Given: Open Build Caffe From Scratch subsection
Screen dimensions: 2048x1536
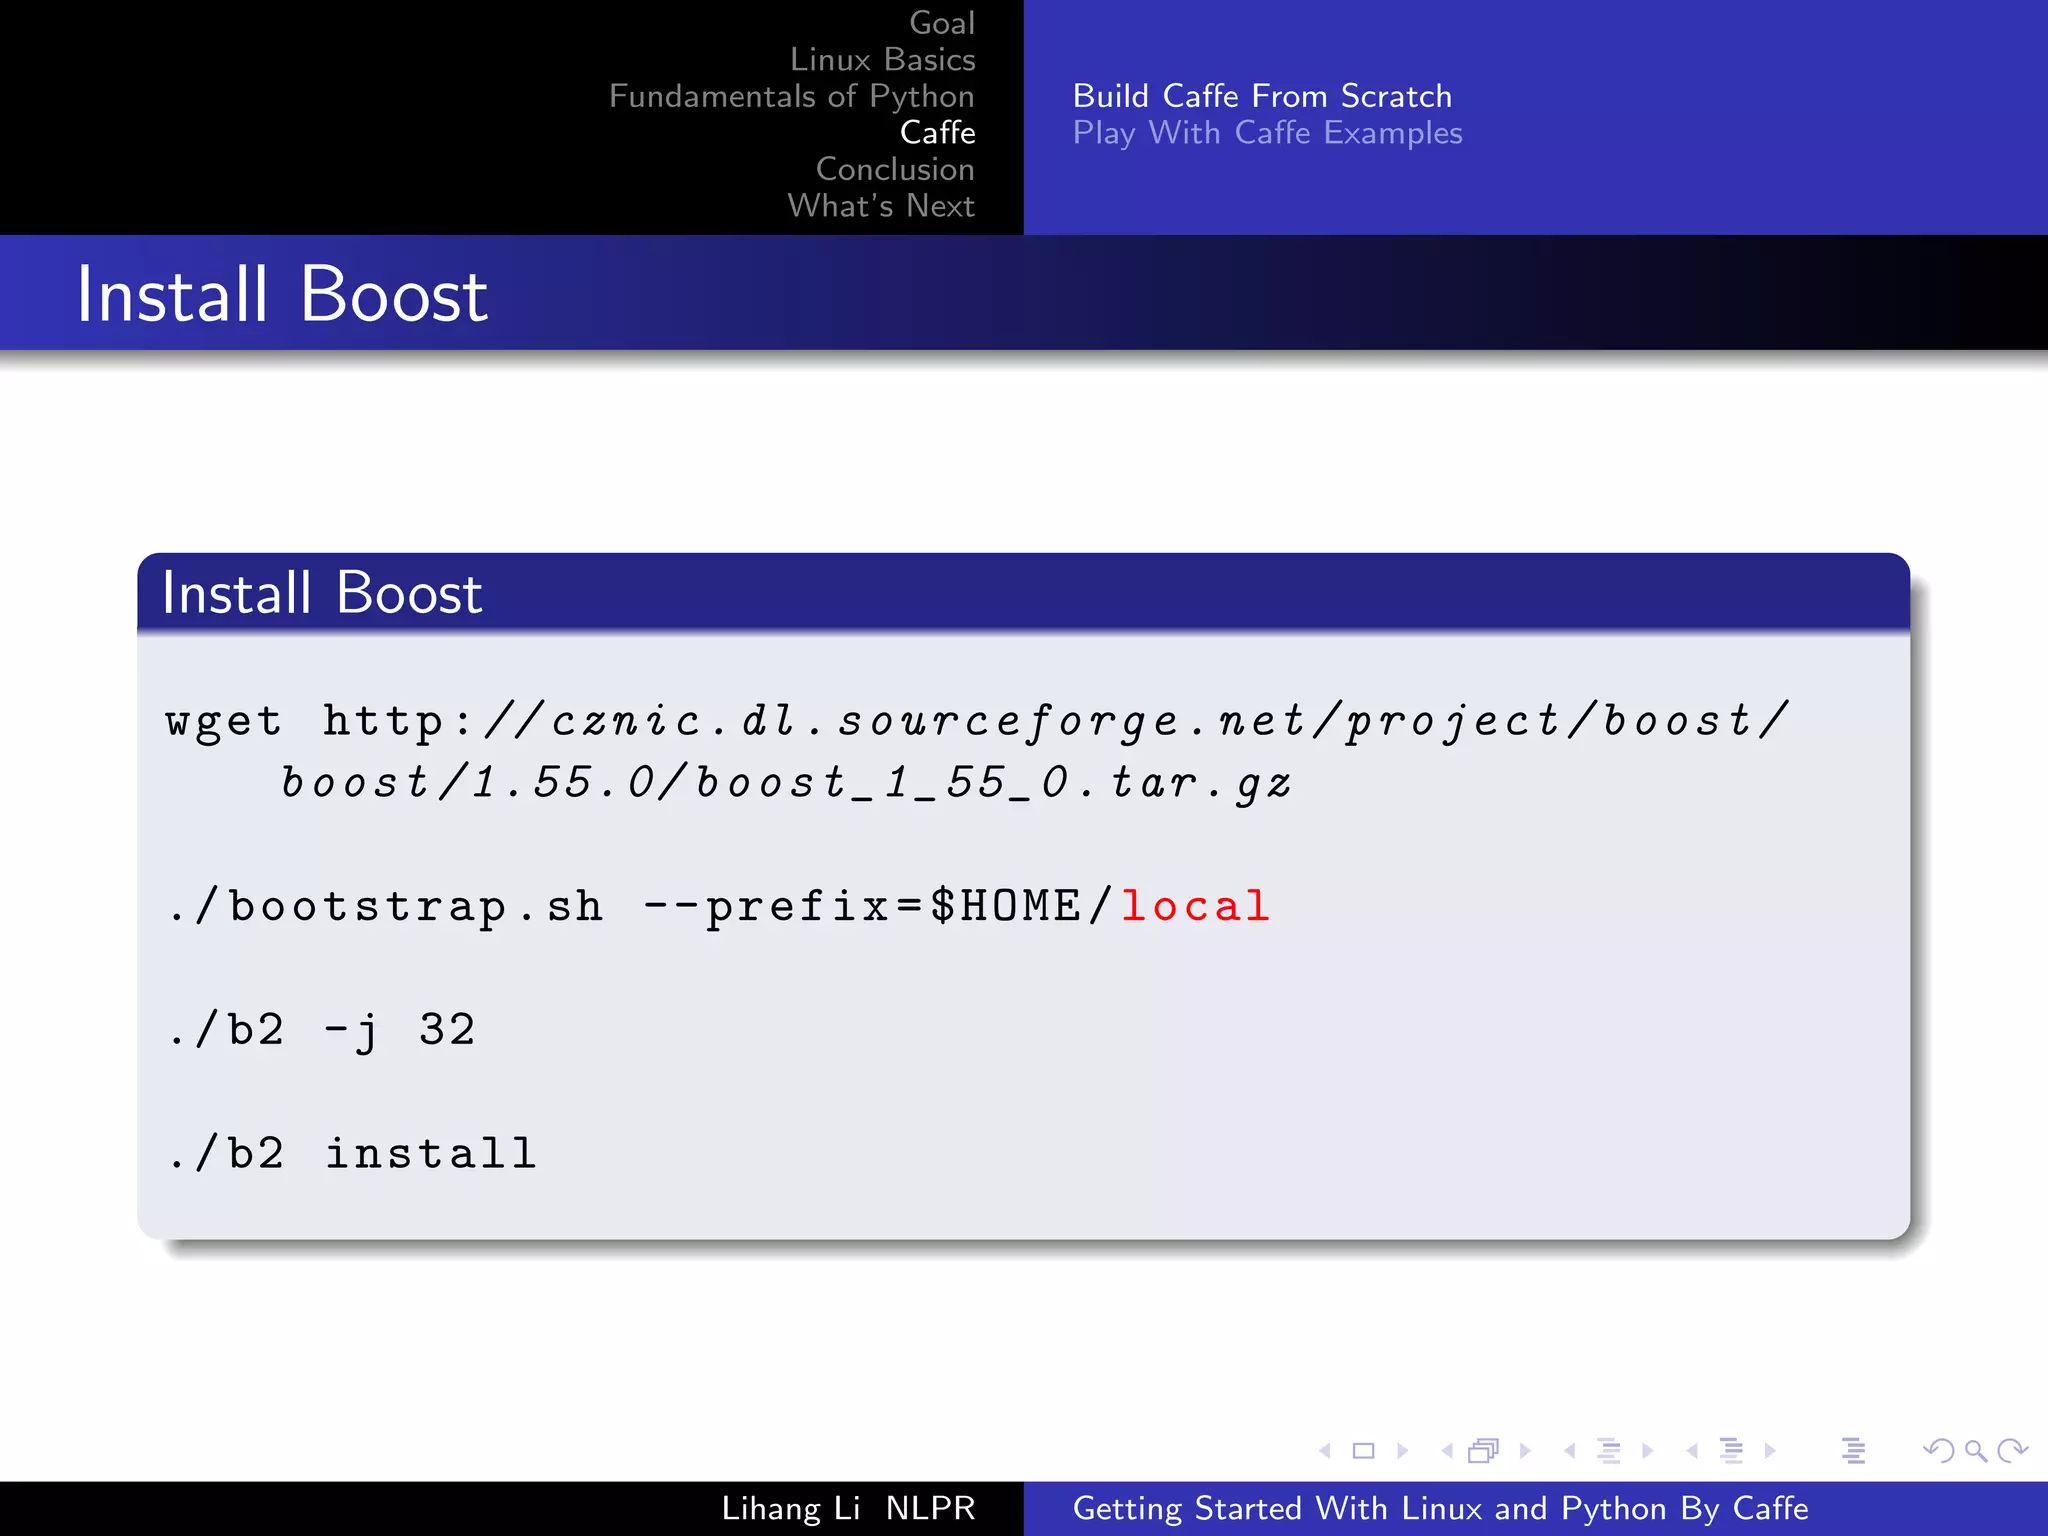Looking at the screenshot, I should pos(1262,96).
